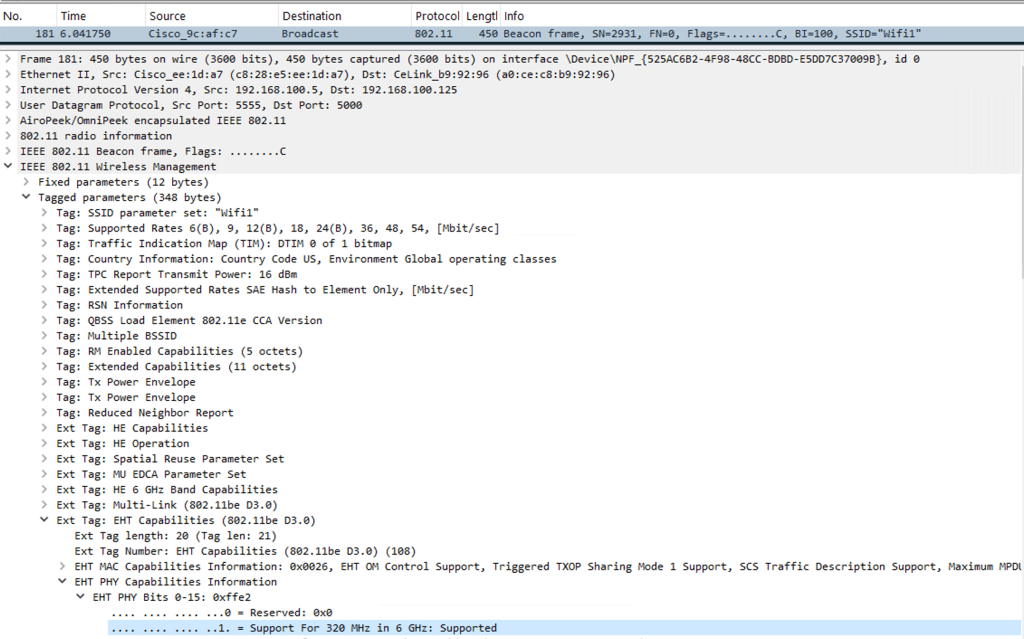
Task: Expand the Ethernet II section
Action: click(9, 74)
